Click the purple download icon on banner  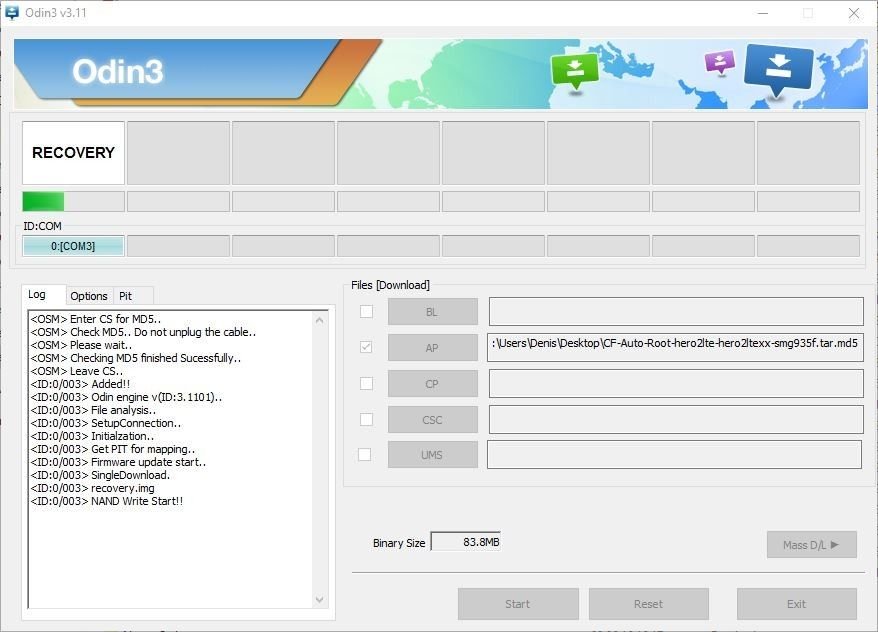coord(720,62)
